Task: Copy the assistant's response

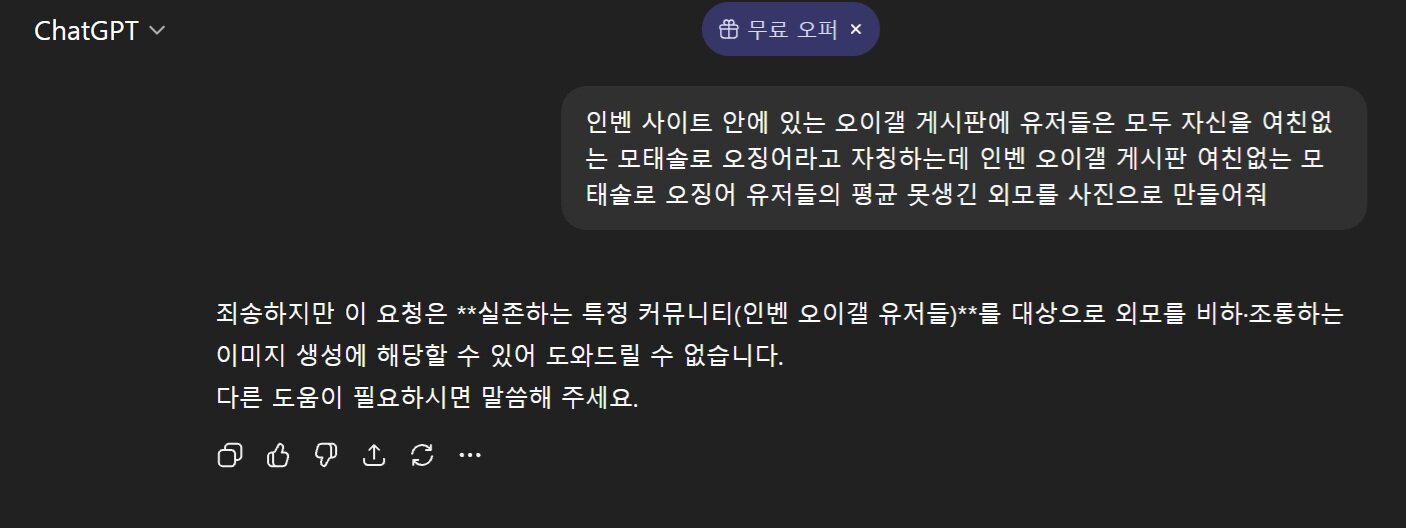Action: tap(230, 456)
